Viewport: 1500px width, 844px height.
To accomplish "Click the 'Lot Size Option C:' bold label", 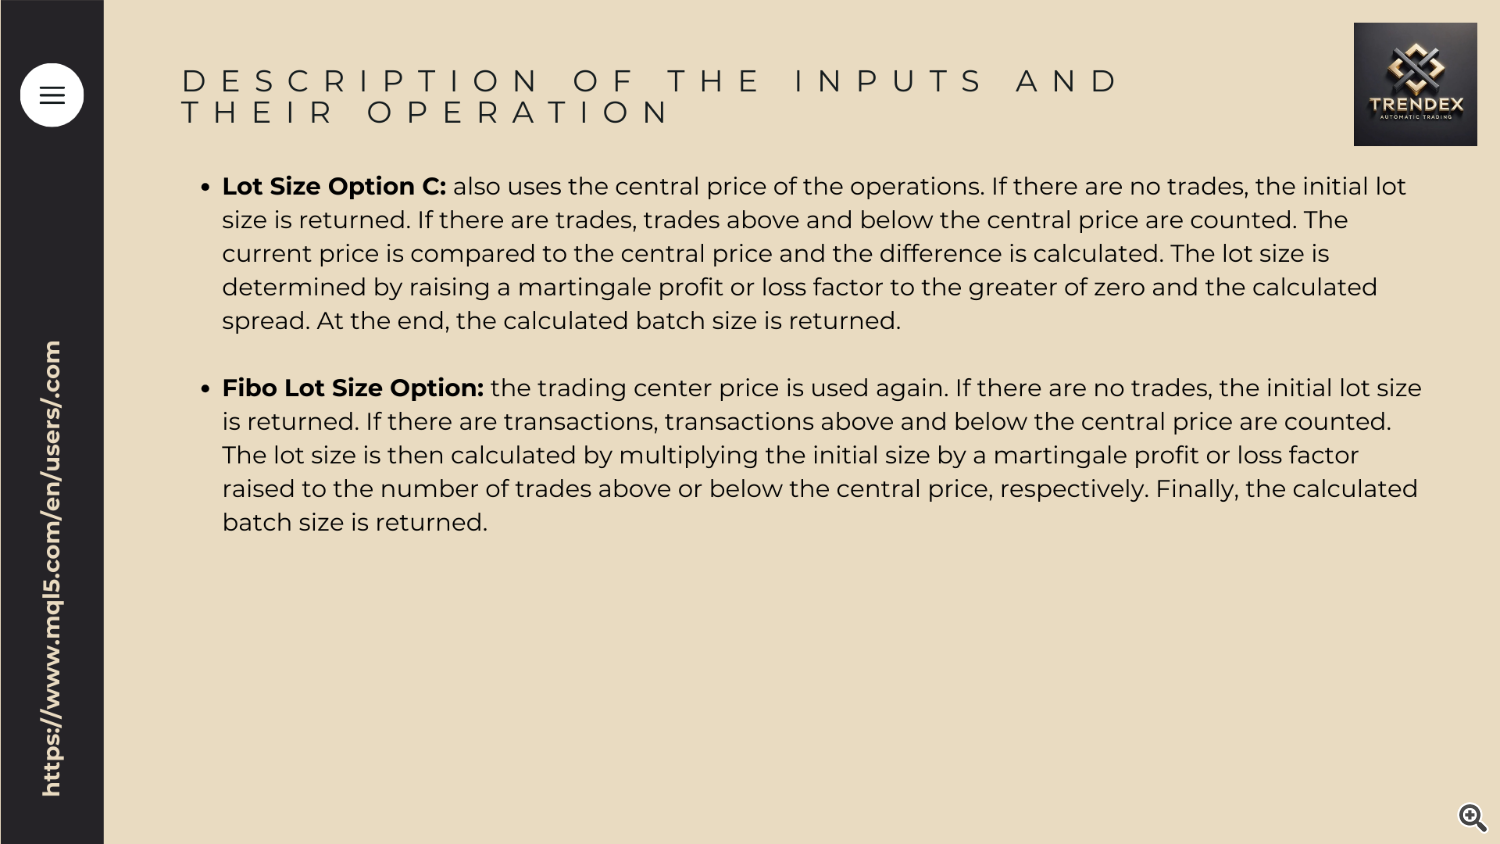I will (334, 187).
